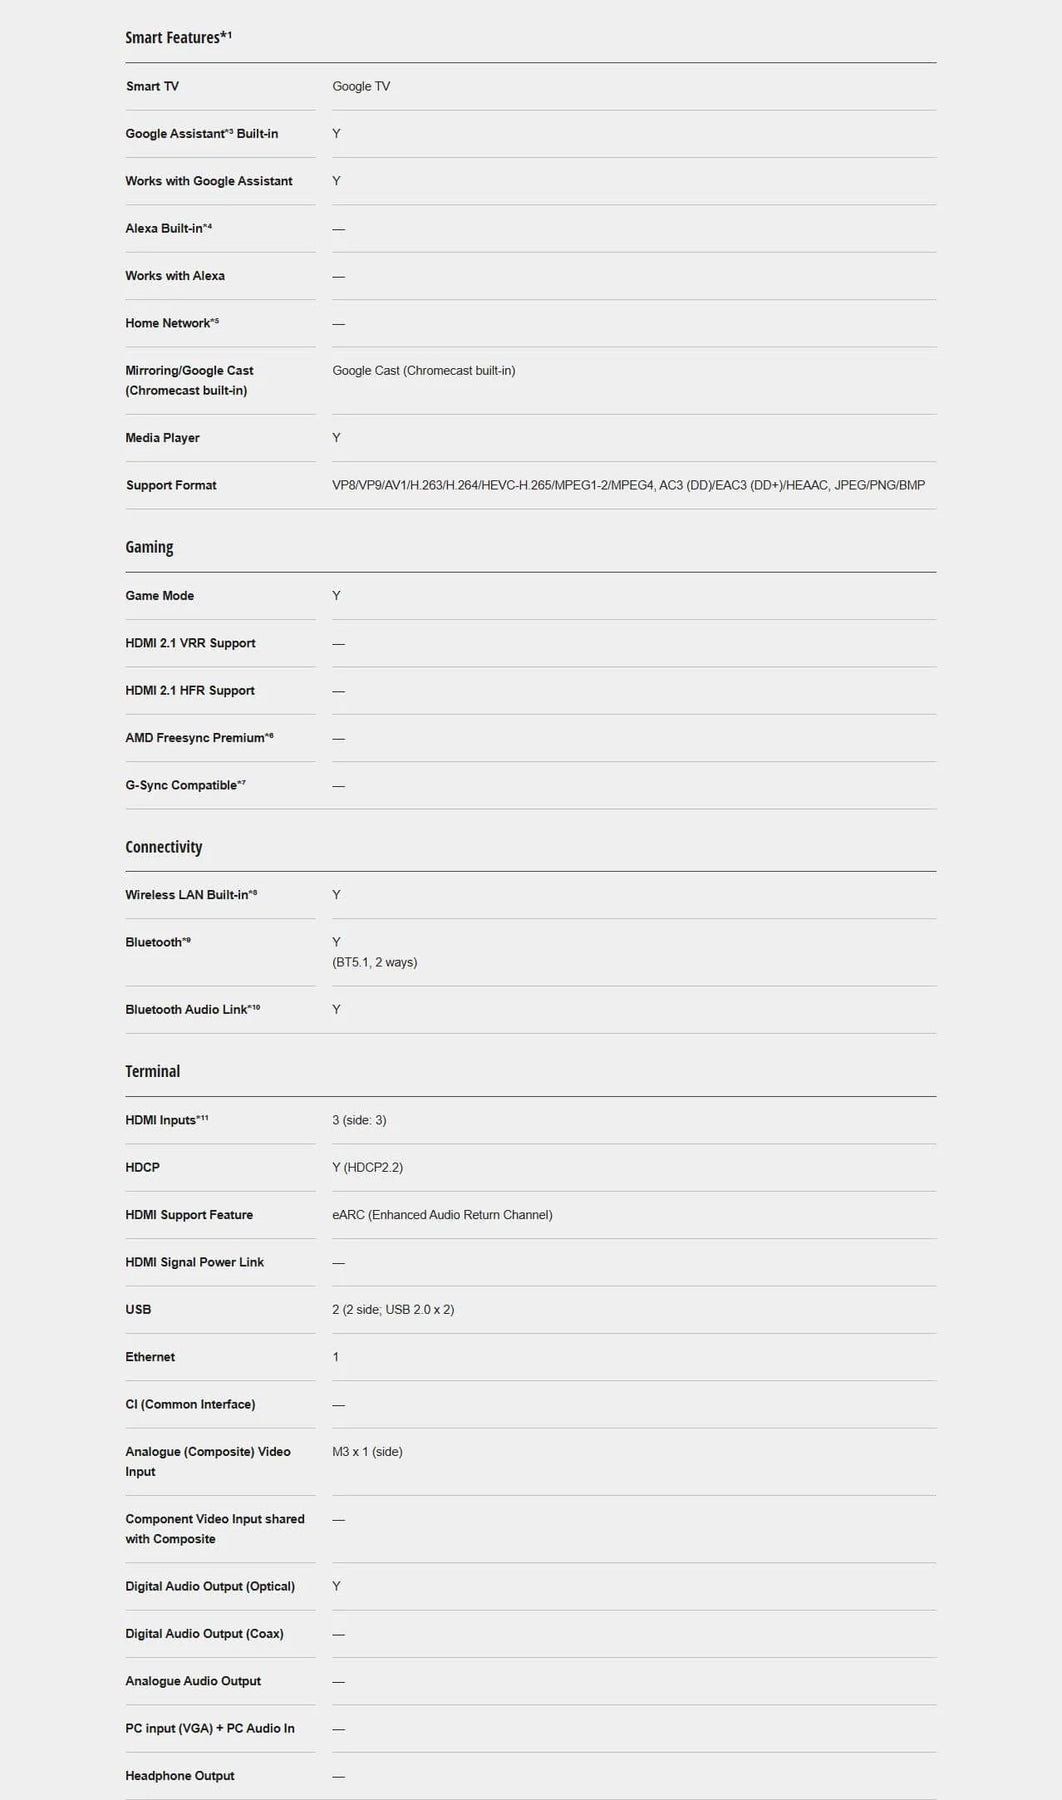The image size is (1062, 1800).
Task: Click the Headphone Output row label
Action: [x=180, y=1777]
